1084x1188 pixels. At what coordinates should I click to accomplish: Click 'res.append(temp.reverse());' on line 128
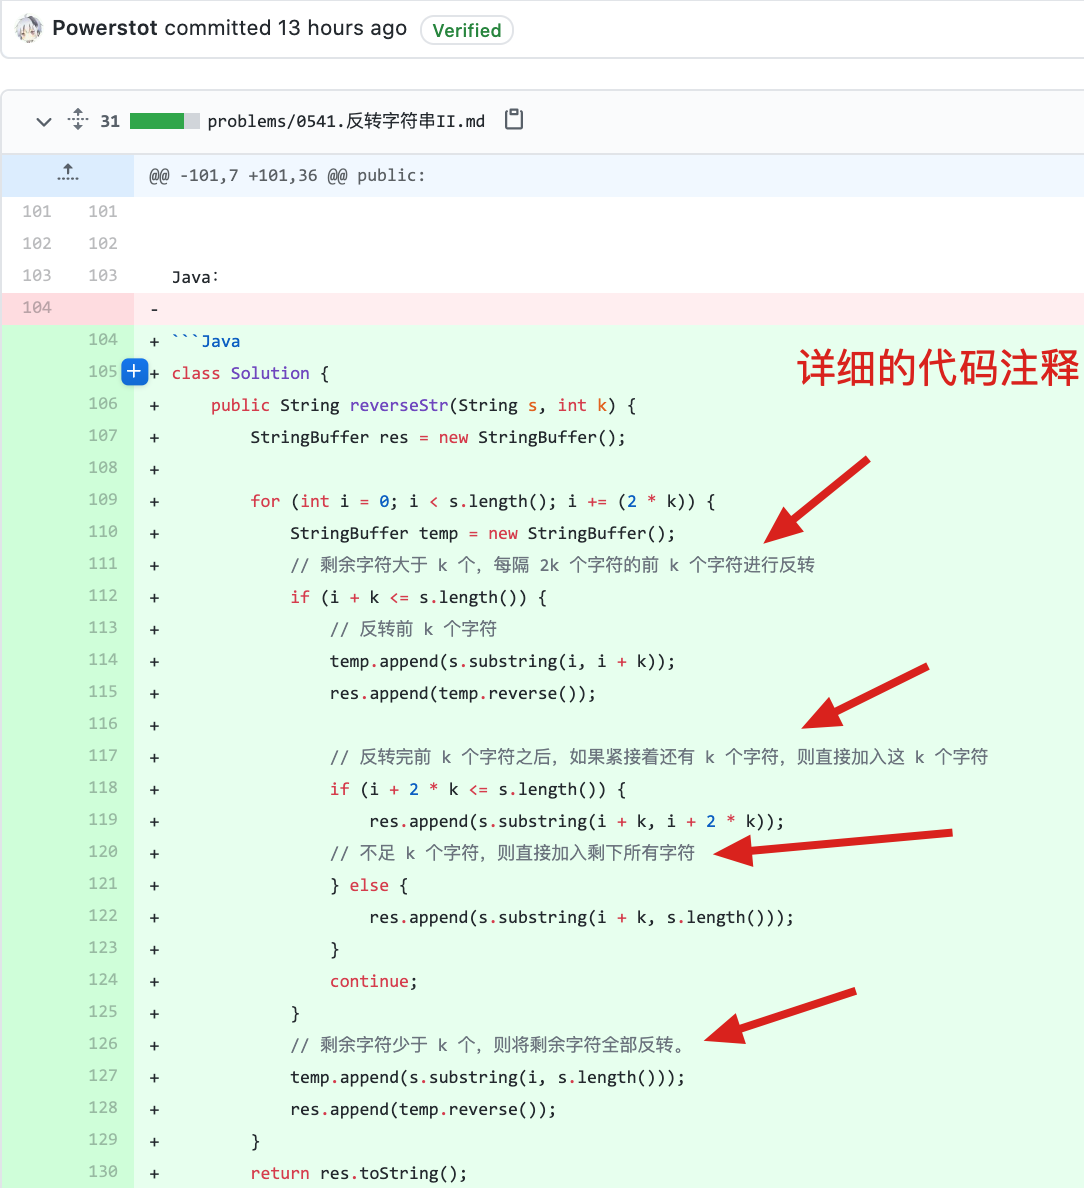(x=423, y=1109)
